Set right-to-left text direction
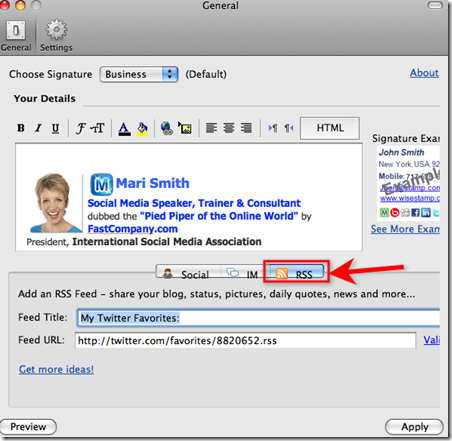 click(x=289, y=128)
